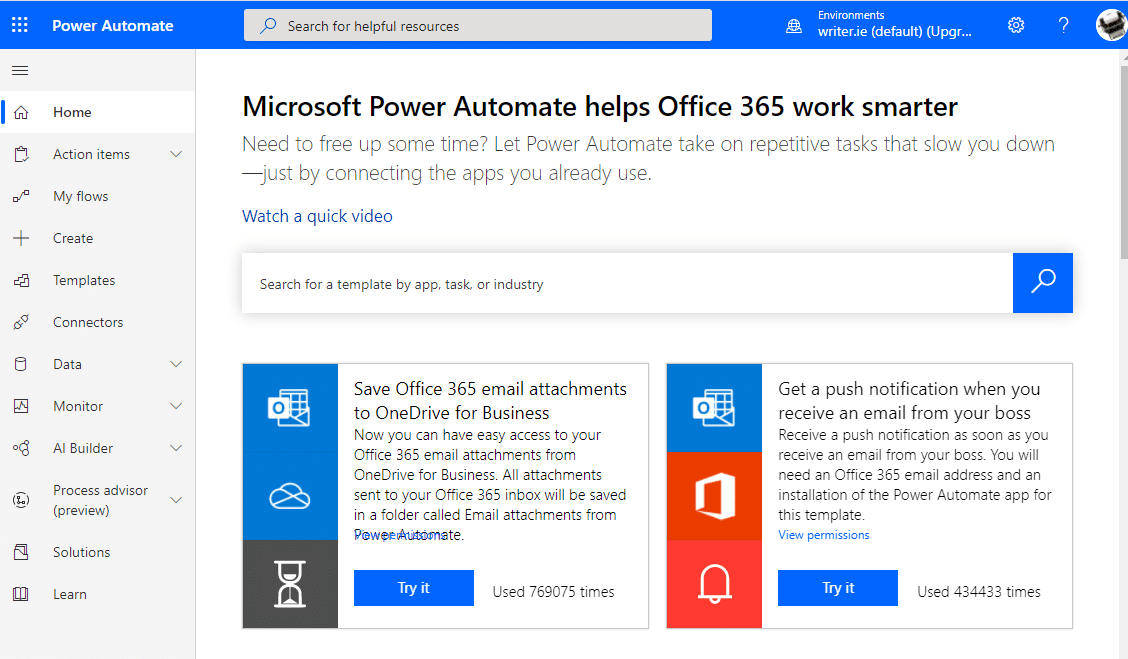
Task: Click the Watch a quick video link
Action: (317, 217)
